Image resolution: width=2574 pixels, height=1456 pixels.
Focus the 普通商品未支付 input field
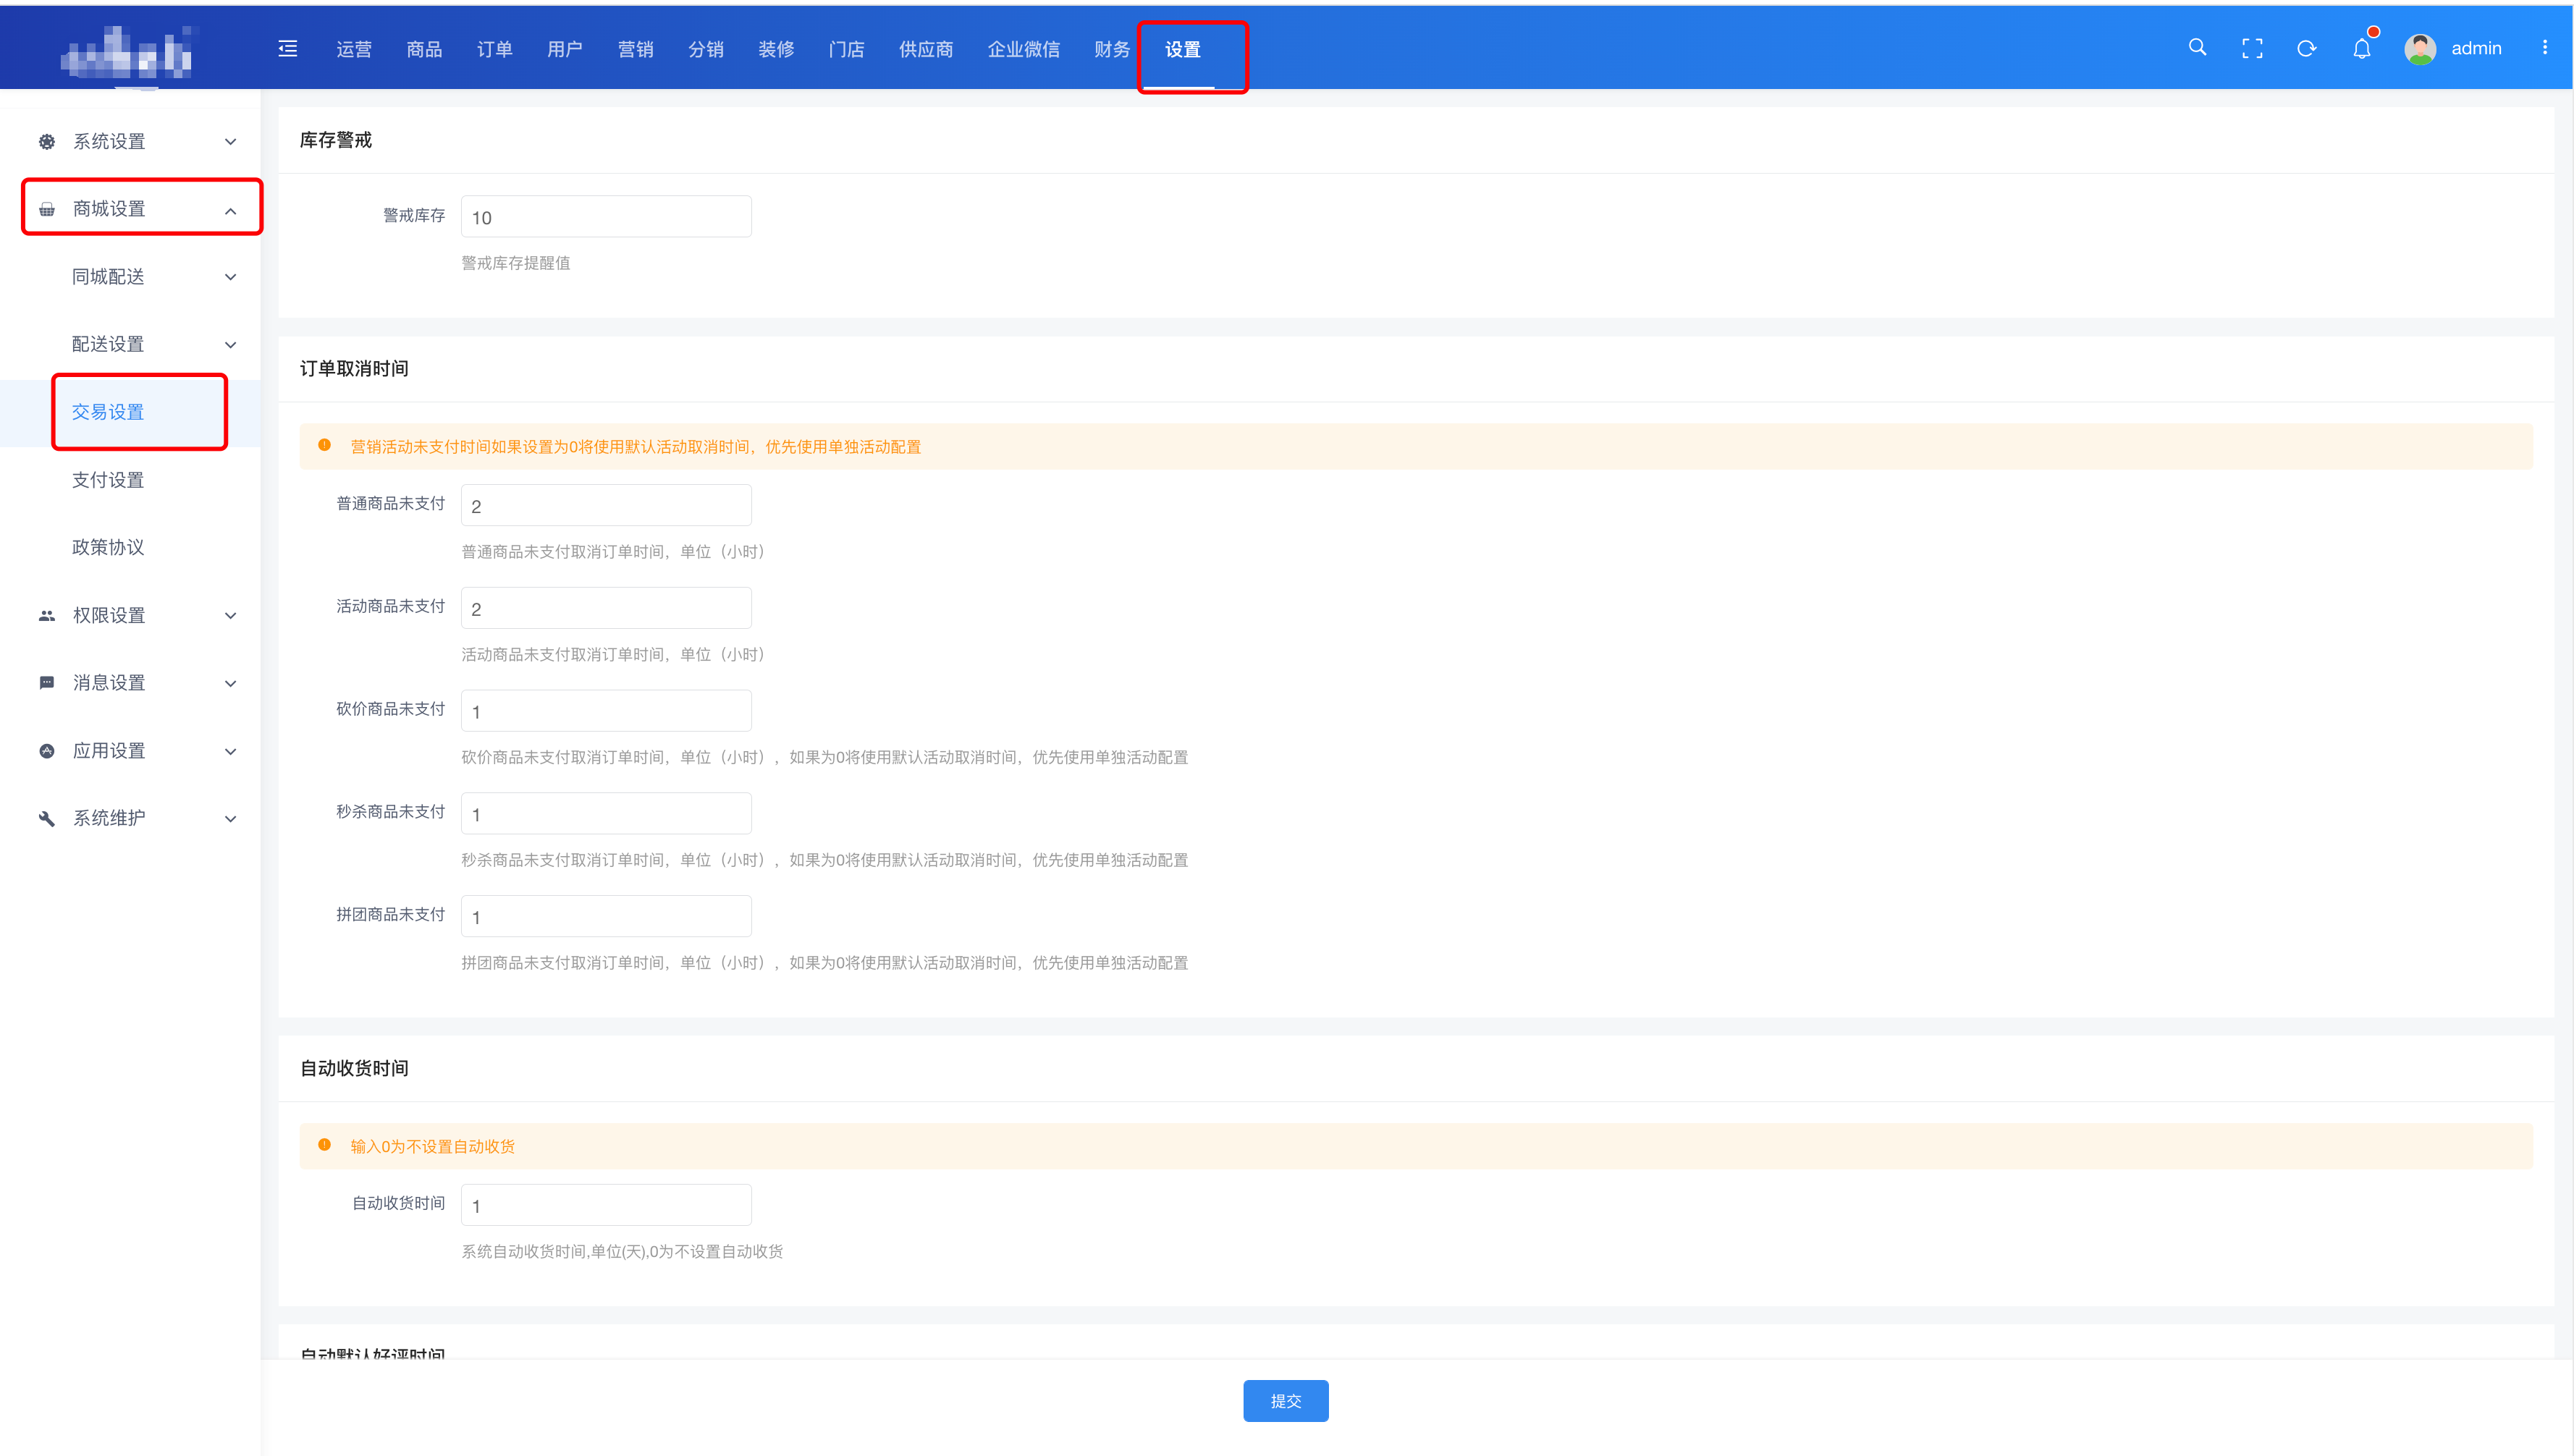pos(606,506)
